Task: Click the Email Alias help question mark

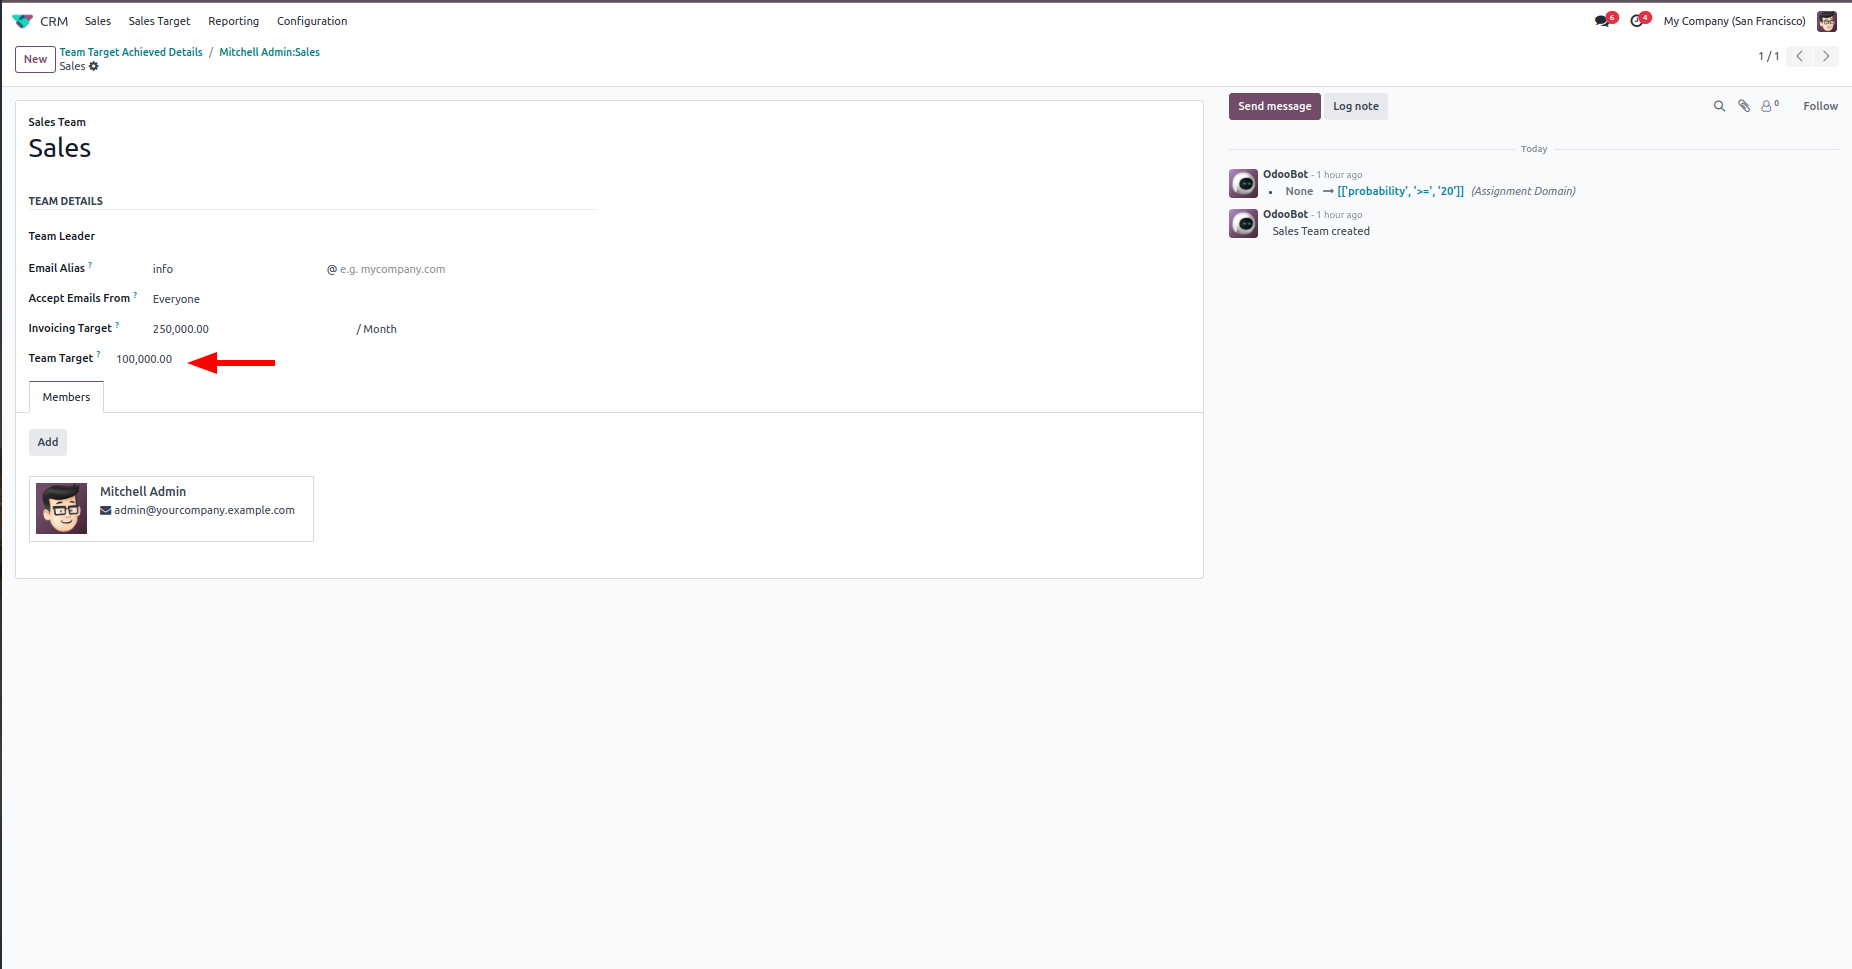Action: pyautogui.click(x=91, y=265)
